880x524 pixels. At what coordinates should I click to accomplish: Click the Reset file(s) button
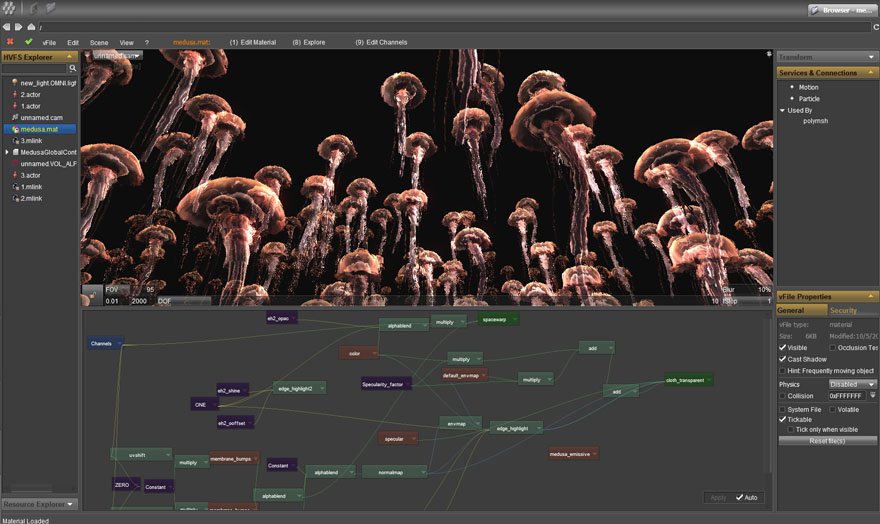point(827,441)
